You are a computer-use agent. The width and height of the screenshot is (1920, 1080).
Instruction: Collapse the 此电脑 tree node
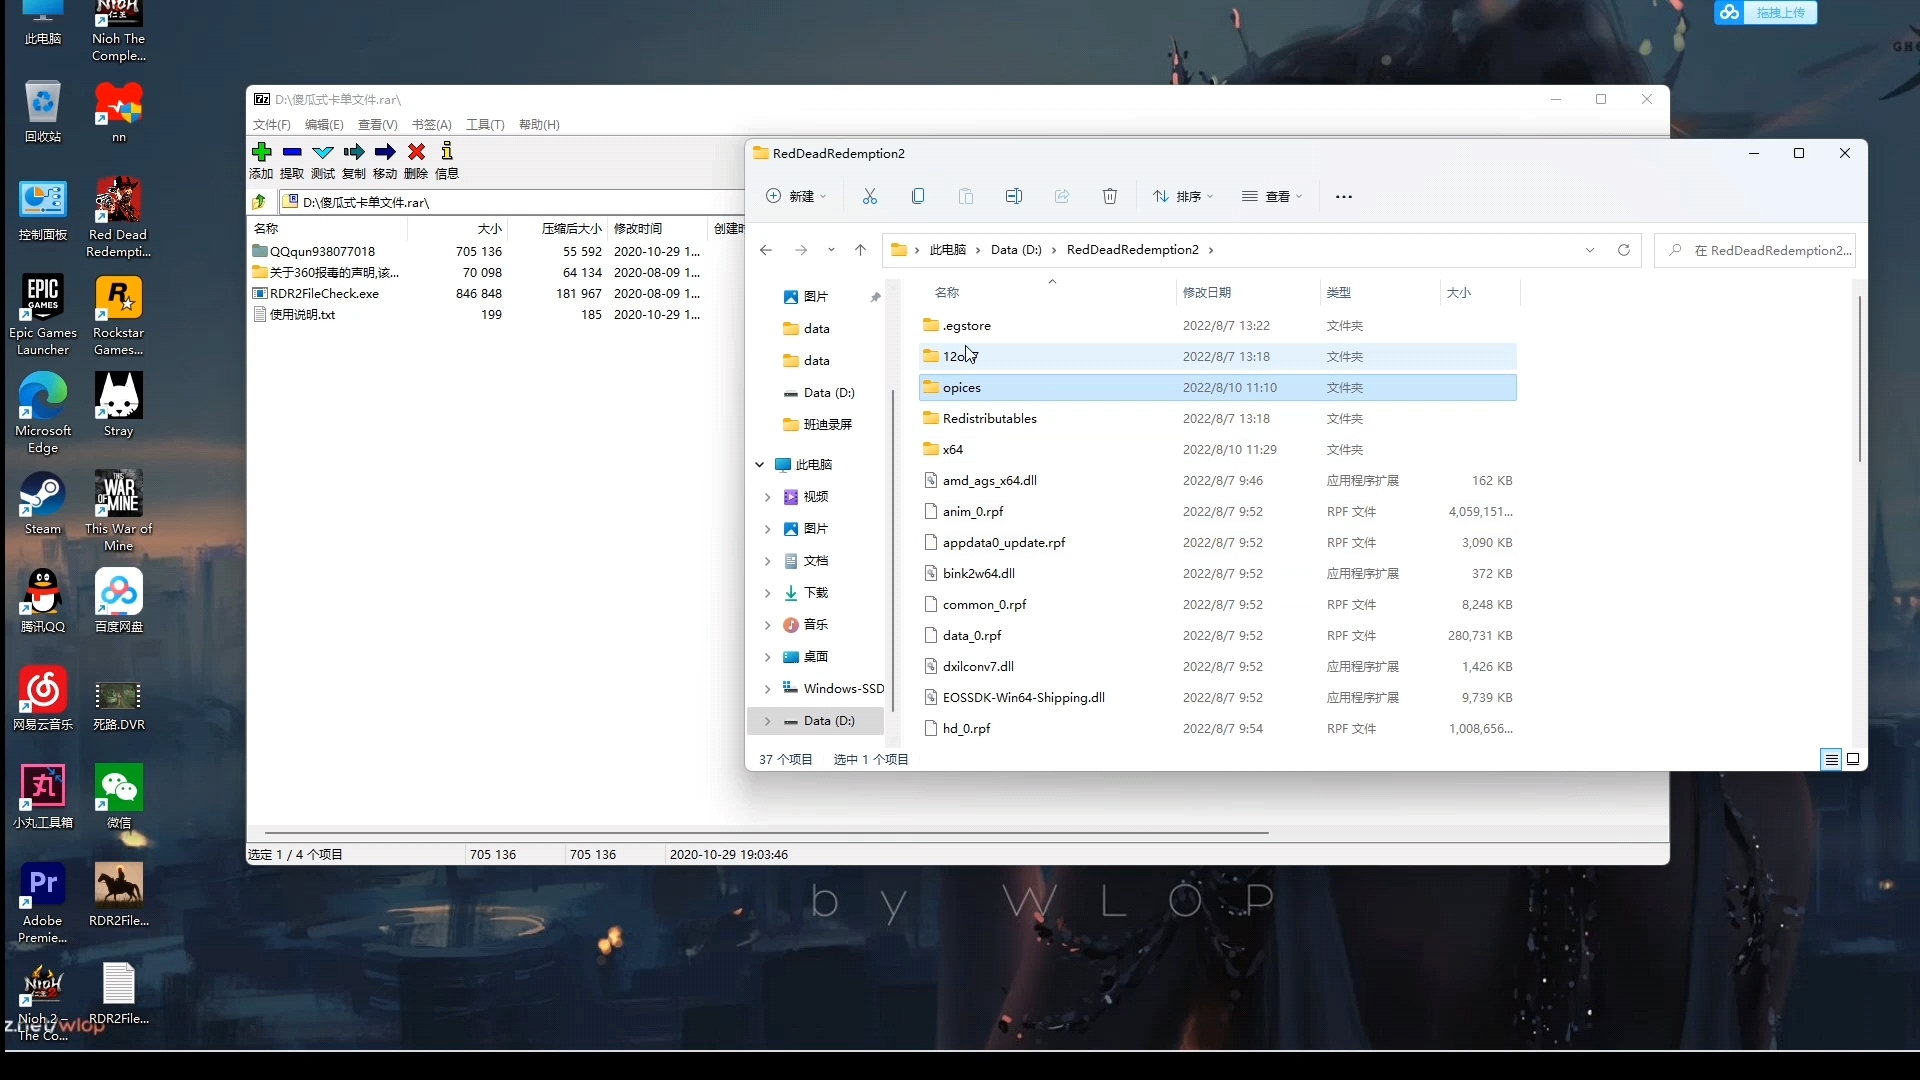click(x=760, y=465)
